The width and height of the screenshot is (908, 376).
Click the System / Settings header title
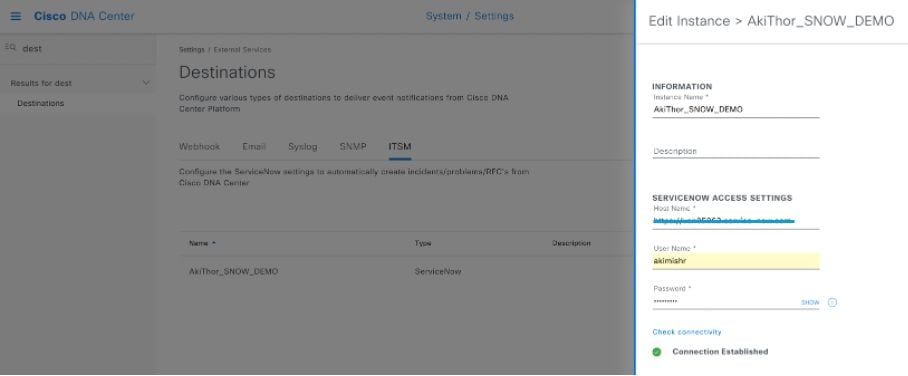[470, 16]
